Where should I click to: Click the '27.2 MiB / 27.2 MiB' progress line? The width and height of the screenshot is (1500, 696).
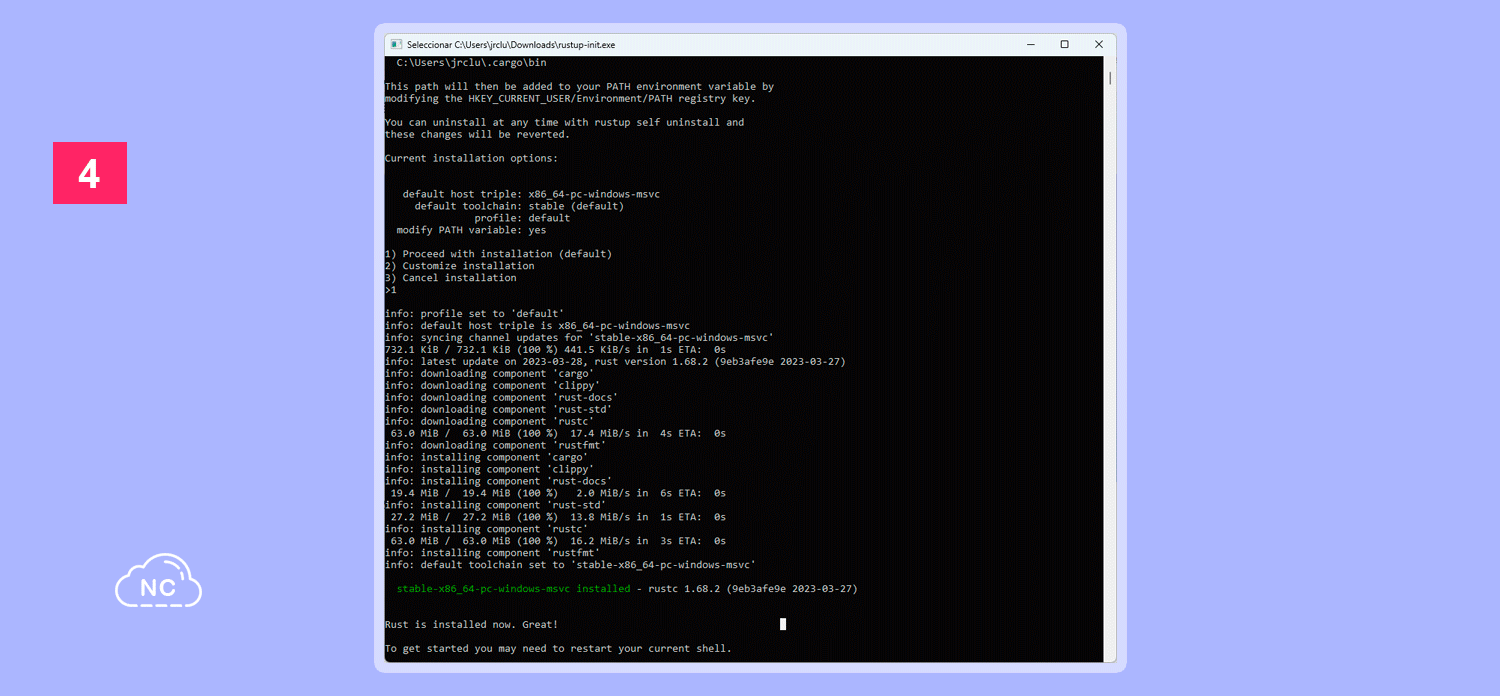point(558,519)
